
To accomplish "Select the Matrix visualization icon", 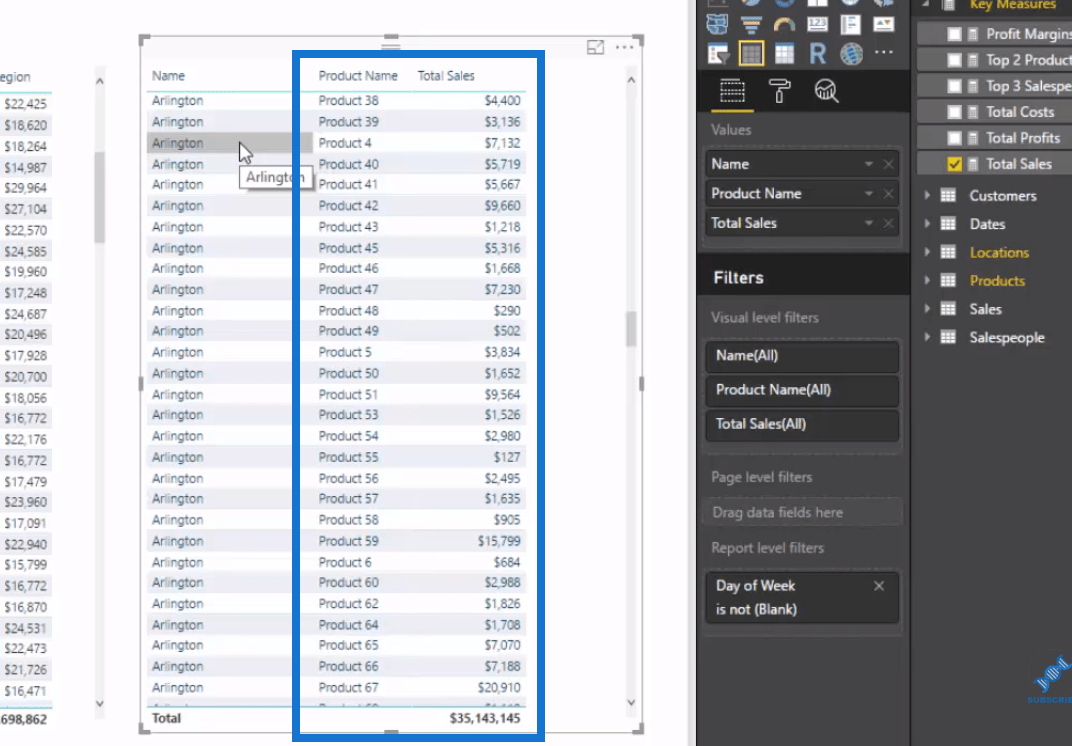I will pyautogui.click(x=784, y=53).
